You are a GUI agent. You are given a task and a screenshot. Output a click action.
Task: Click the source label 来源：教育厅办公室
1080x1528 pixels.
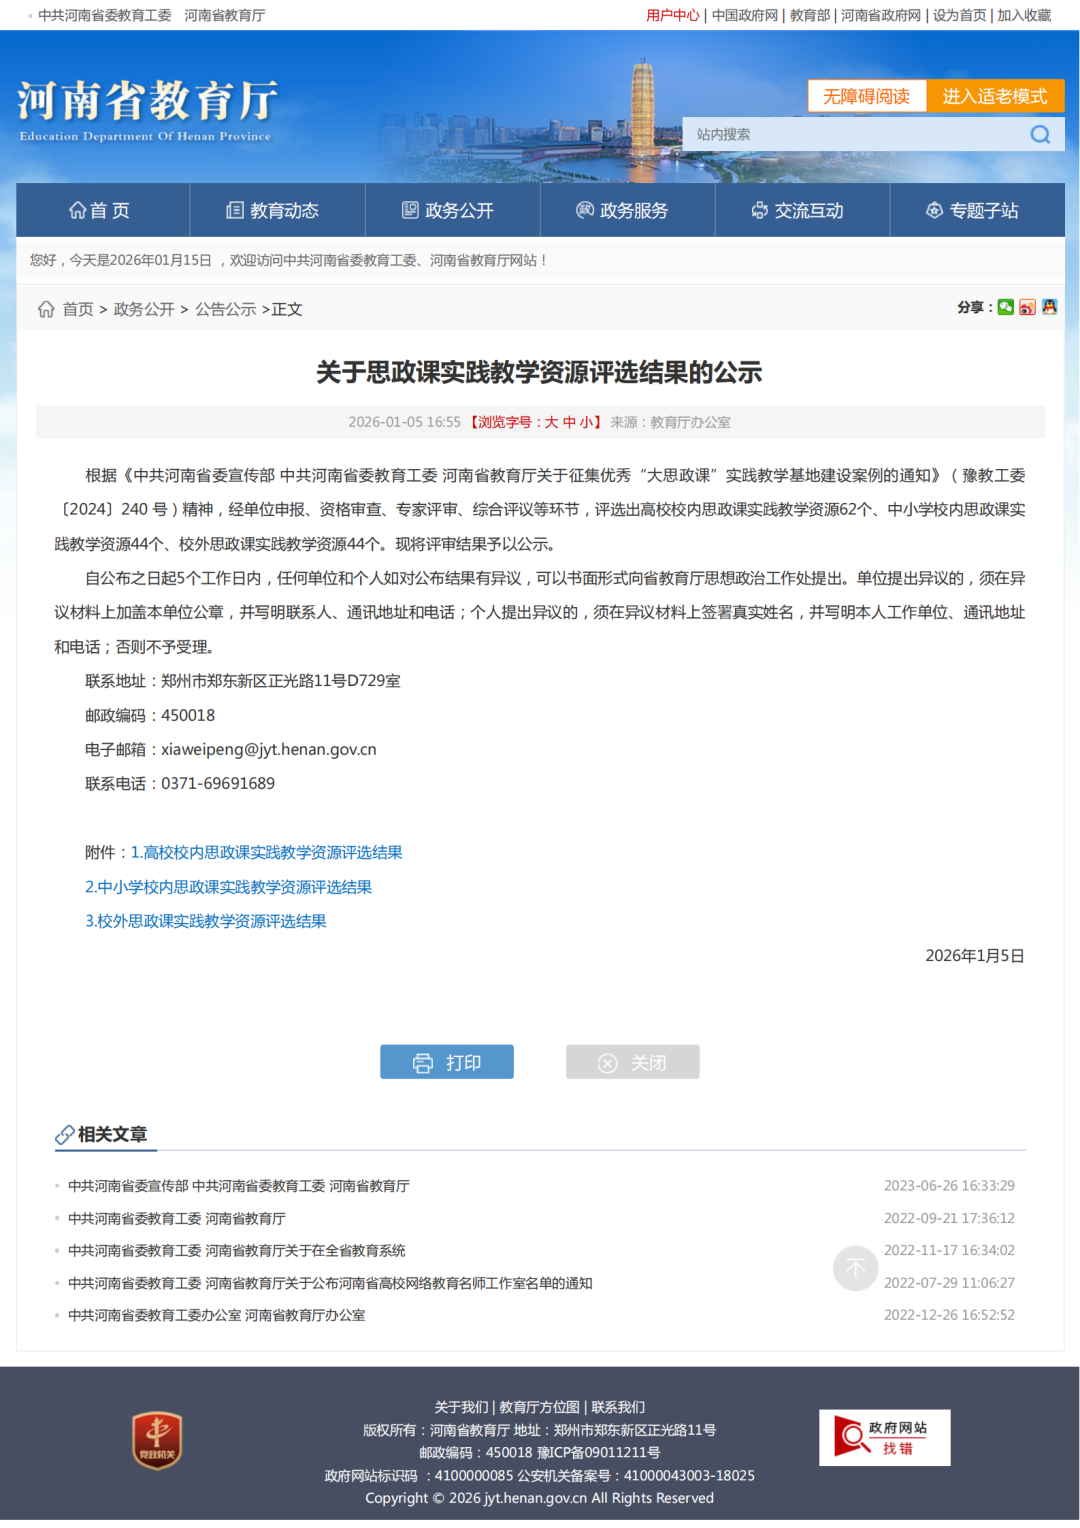click(x=670, y=422)
